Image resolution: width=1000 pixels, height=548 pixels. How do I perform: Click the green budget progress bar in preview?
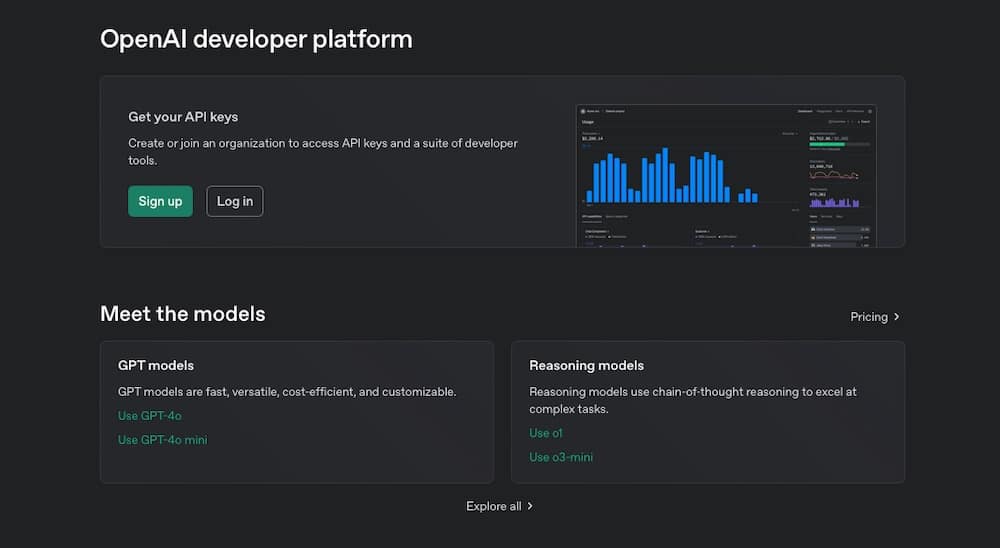827,144
